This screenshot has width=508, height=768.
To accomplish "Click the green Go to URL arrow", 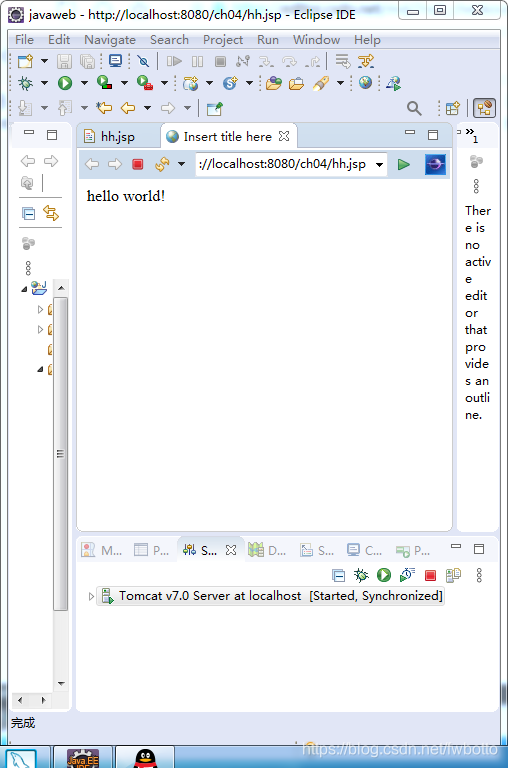I will [404, 164].
